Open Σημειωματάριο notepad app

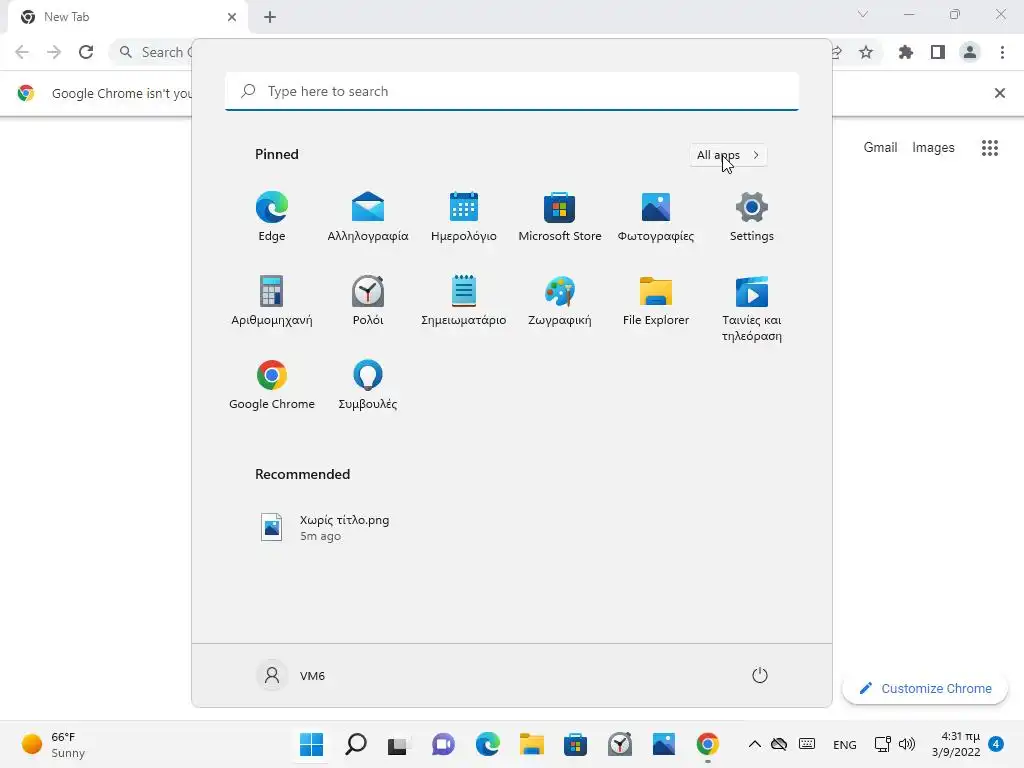pyautogui.click(x=464, y=300)
